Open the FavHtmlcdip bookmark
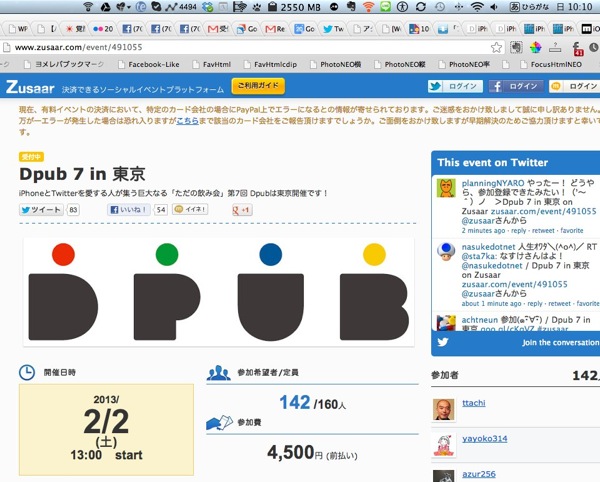The width and height of the screenshot is (600, 482). tap(271, 64)
